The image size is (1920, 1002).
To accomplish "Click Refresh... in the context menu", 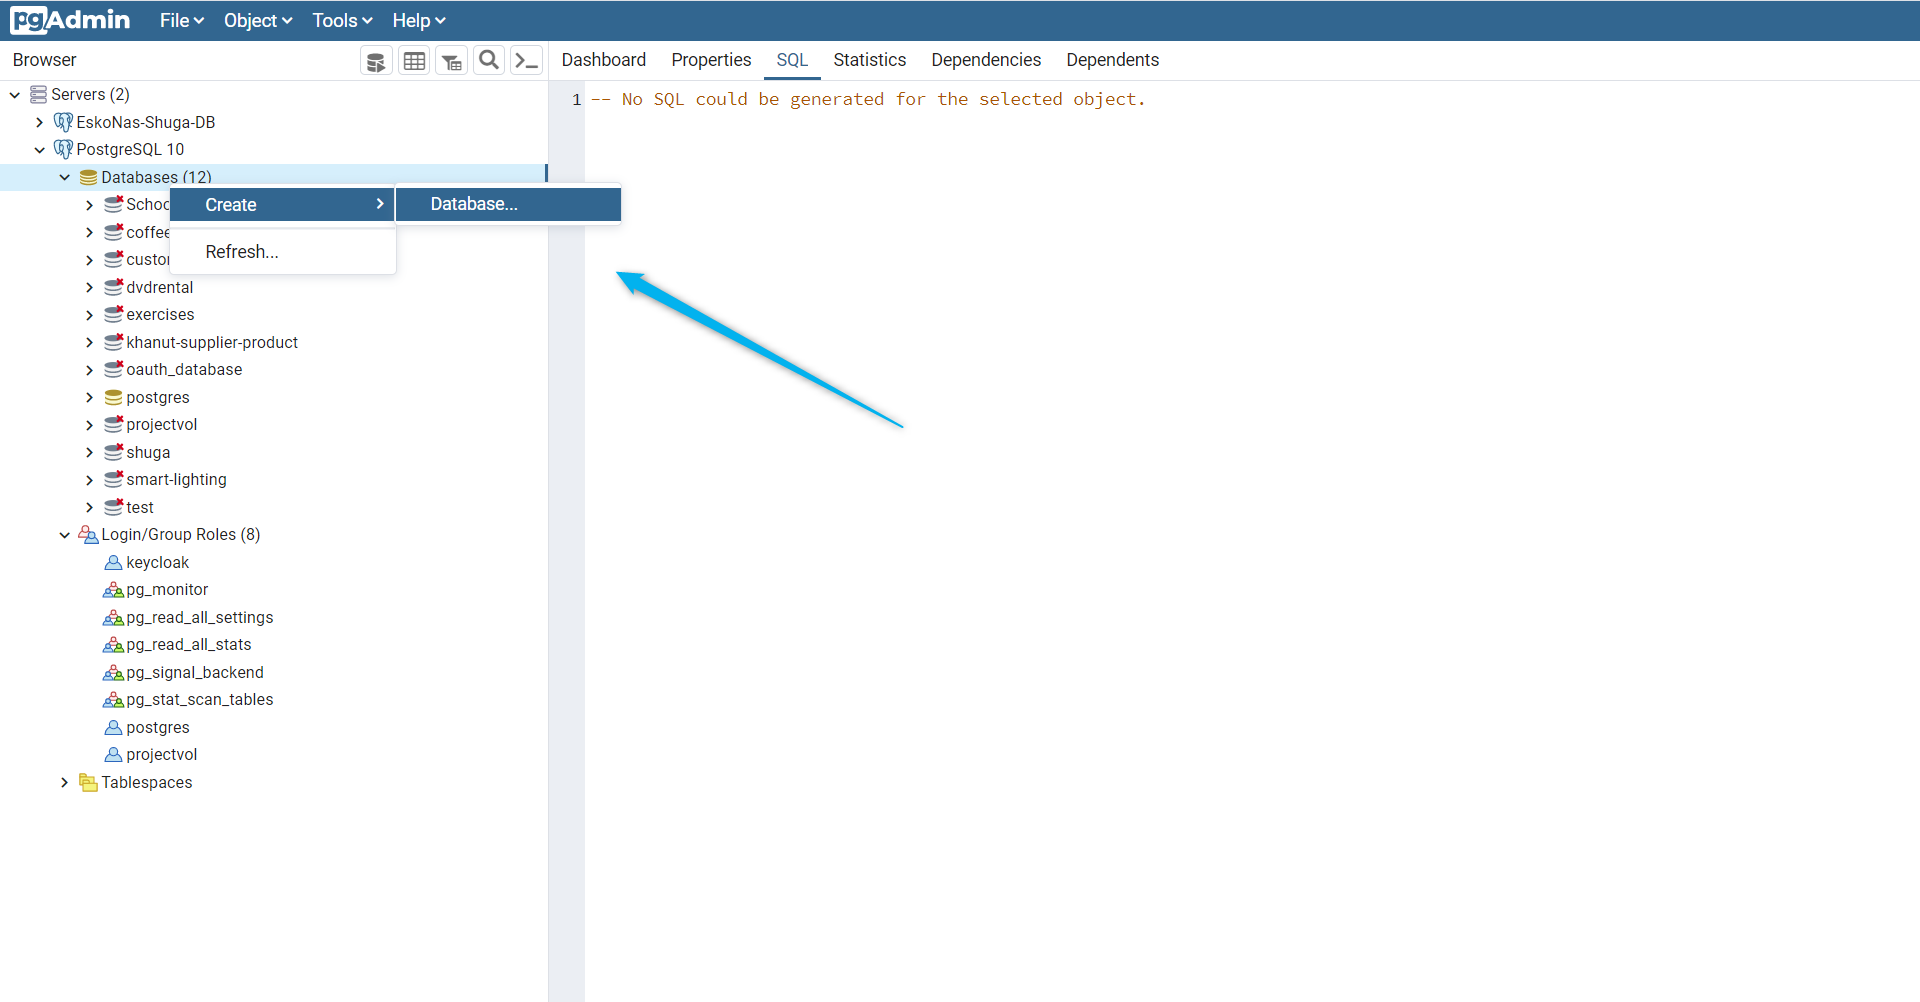I will tap(283, 252).
